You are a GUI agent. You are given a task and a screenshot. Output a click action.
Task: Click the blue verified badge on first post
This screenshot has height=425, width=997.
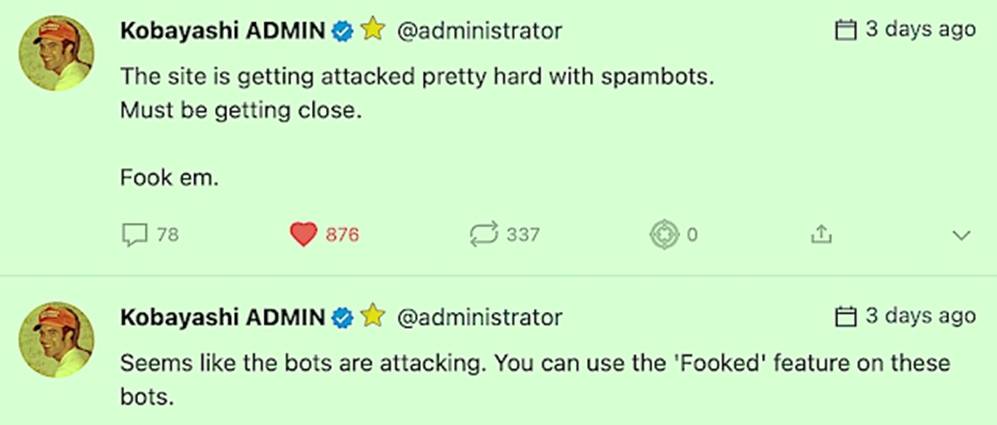(x=342, y=31)
